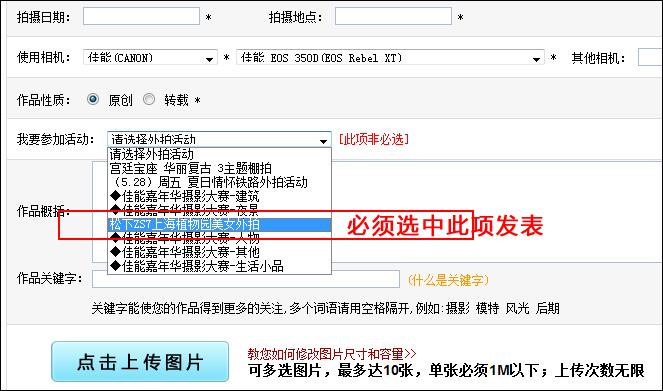Click the 作品关键字 keyword input field
This screenshot has height=391, width=663.
(246, 279)
